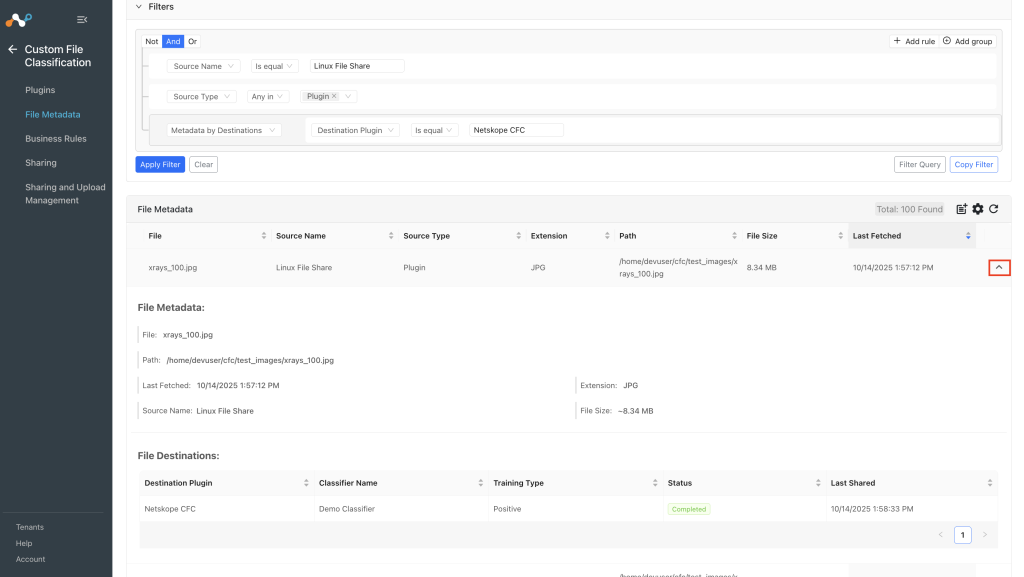Viewport: 1024px width, 577px height.
Task: Open Business Rules in sidebar
Action: [56, 138]
